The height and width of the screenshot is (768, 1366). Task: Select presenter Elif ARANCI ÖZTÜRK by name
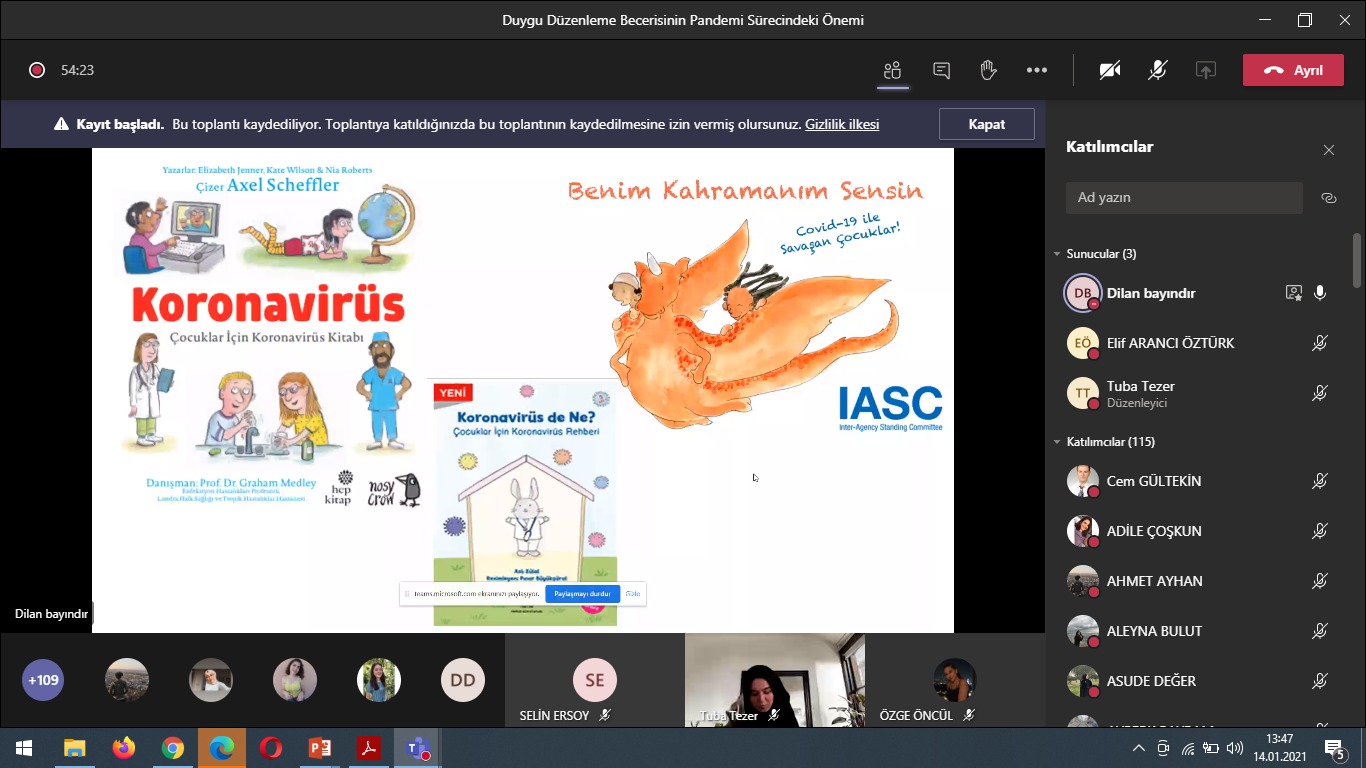click(1170, 343)
